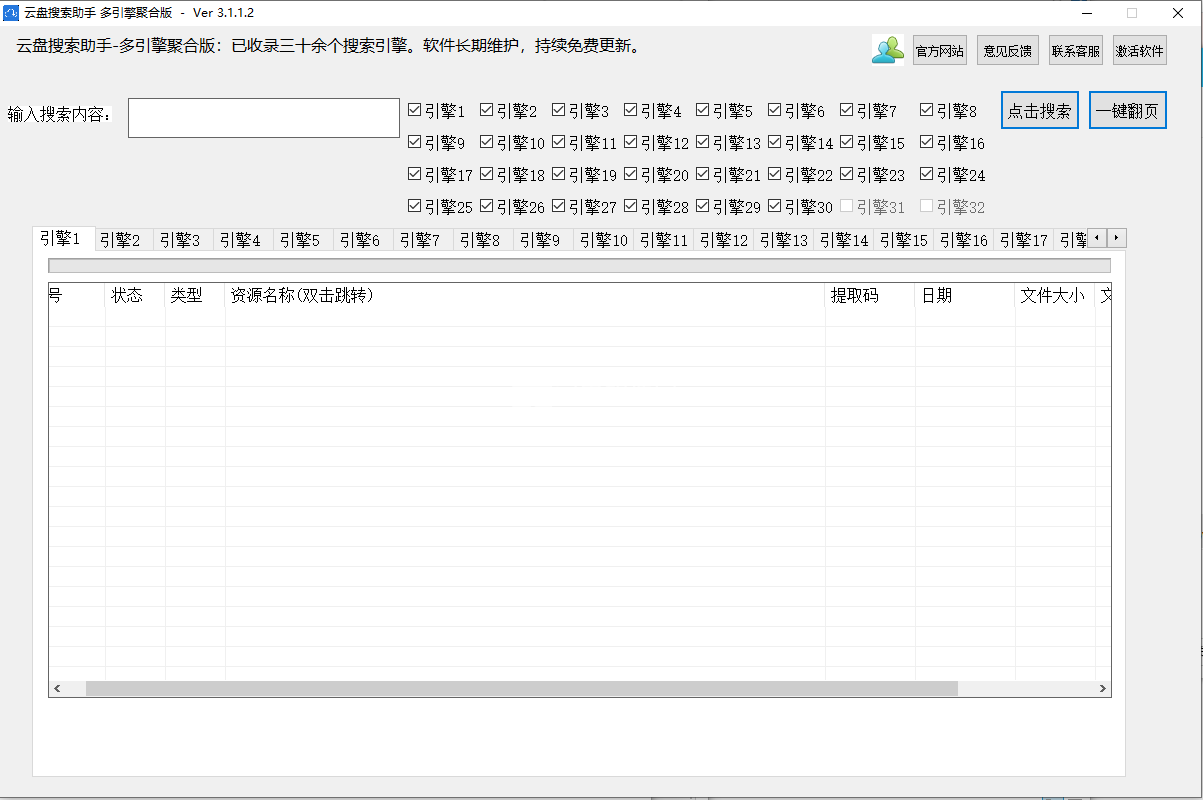
Task: Toggle the 引擎30 checkbox
Action: point(775,206)
